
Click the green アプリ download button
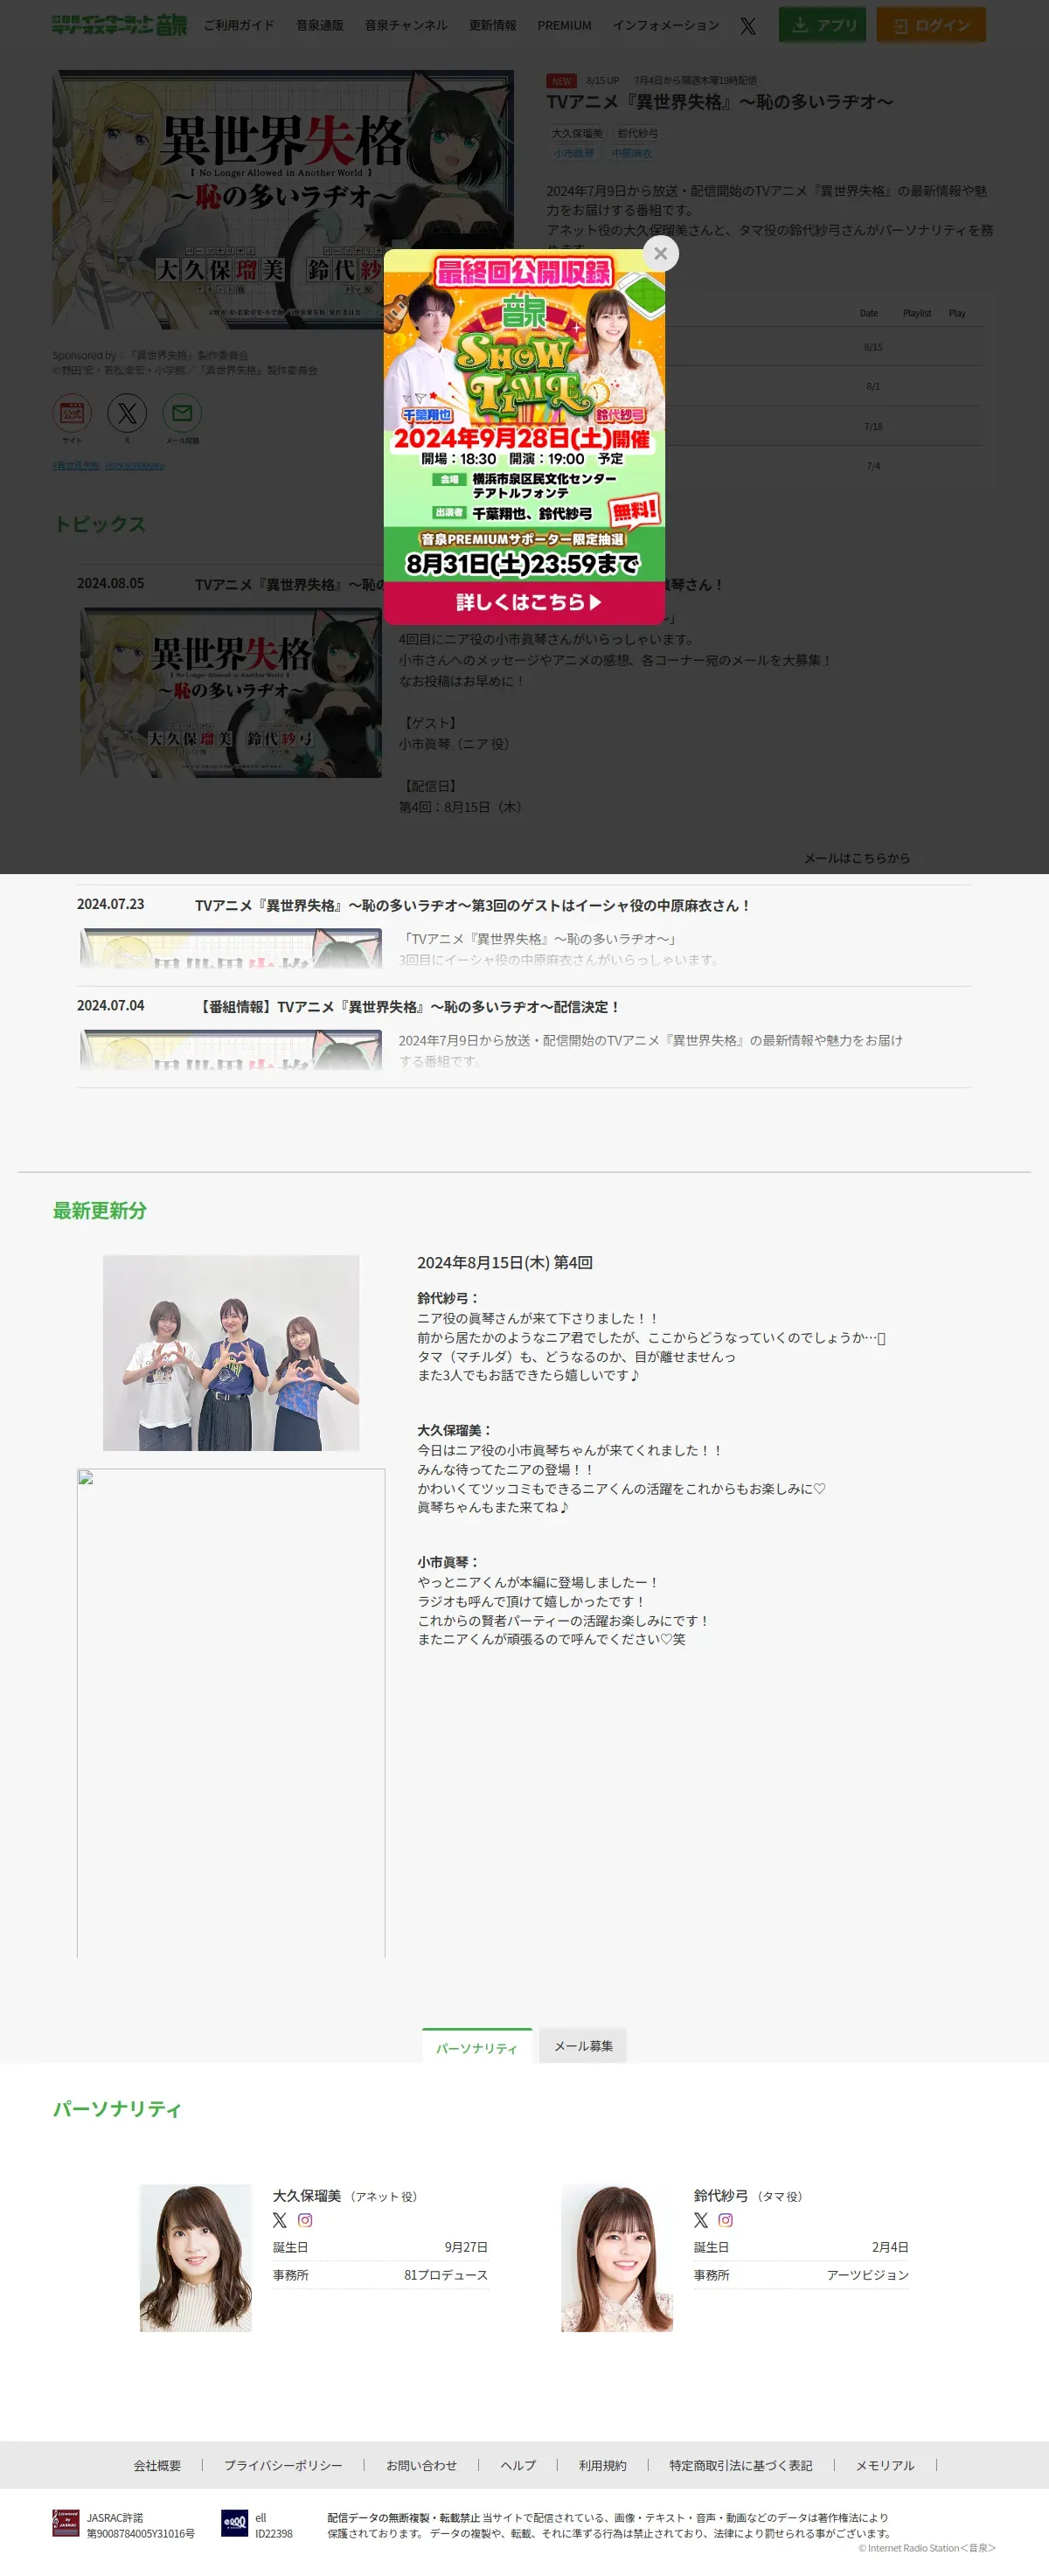[x=823, y=25]
